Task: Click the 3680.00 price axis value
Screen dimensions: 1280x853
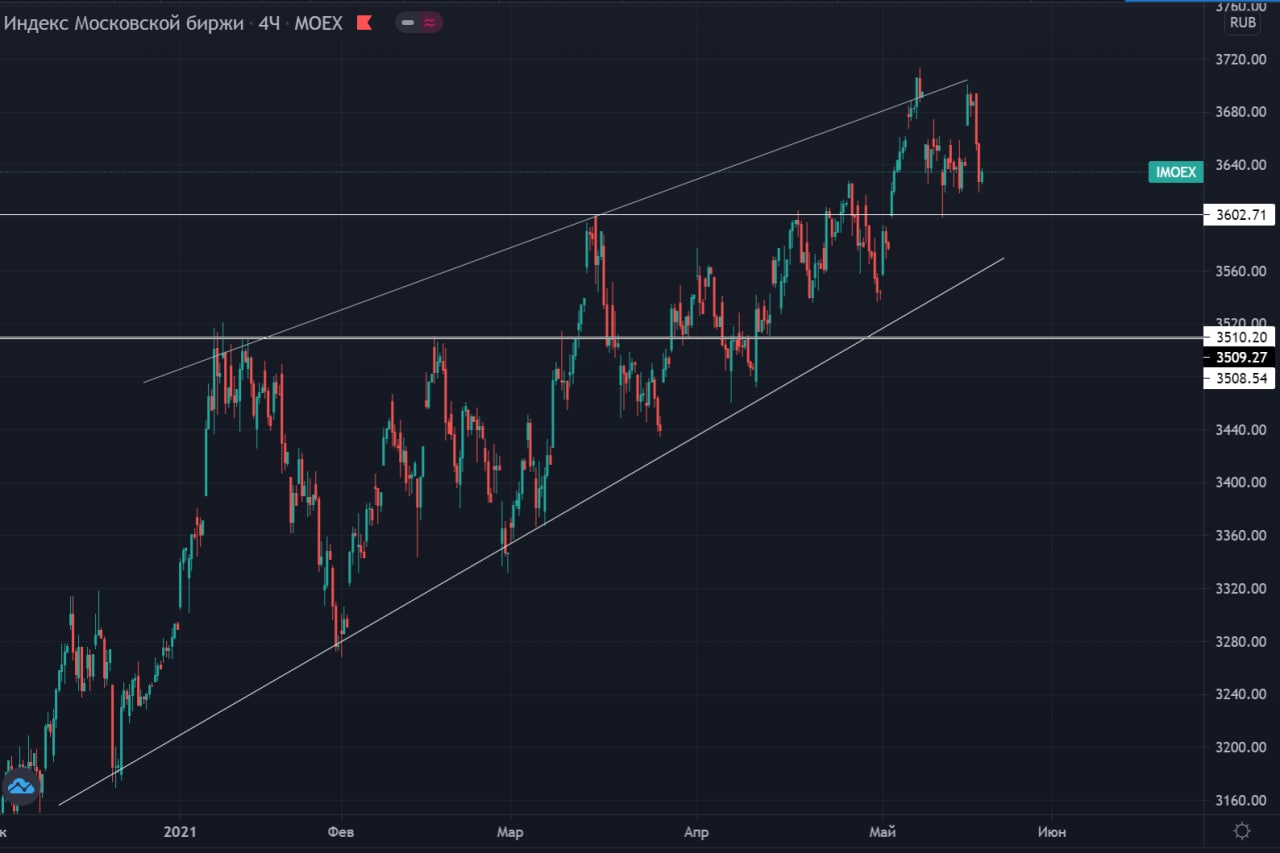Action: pyautogui.click(x=1241, y=111)
